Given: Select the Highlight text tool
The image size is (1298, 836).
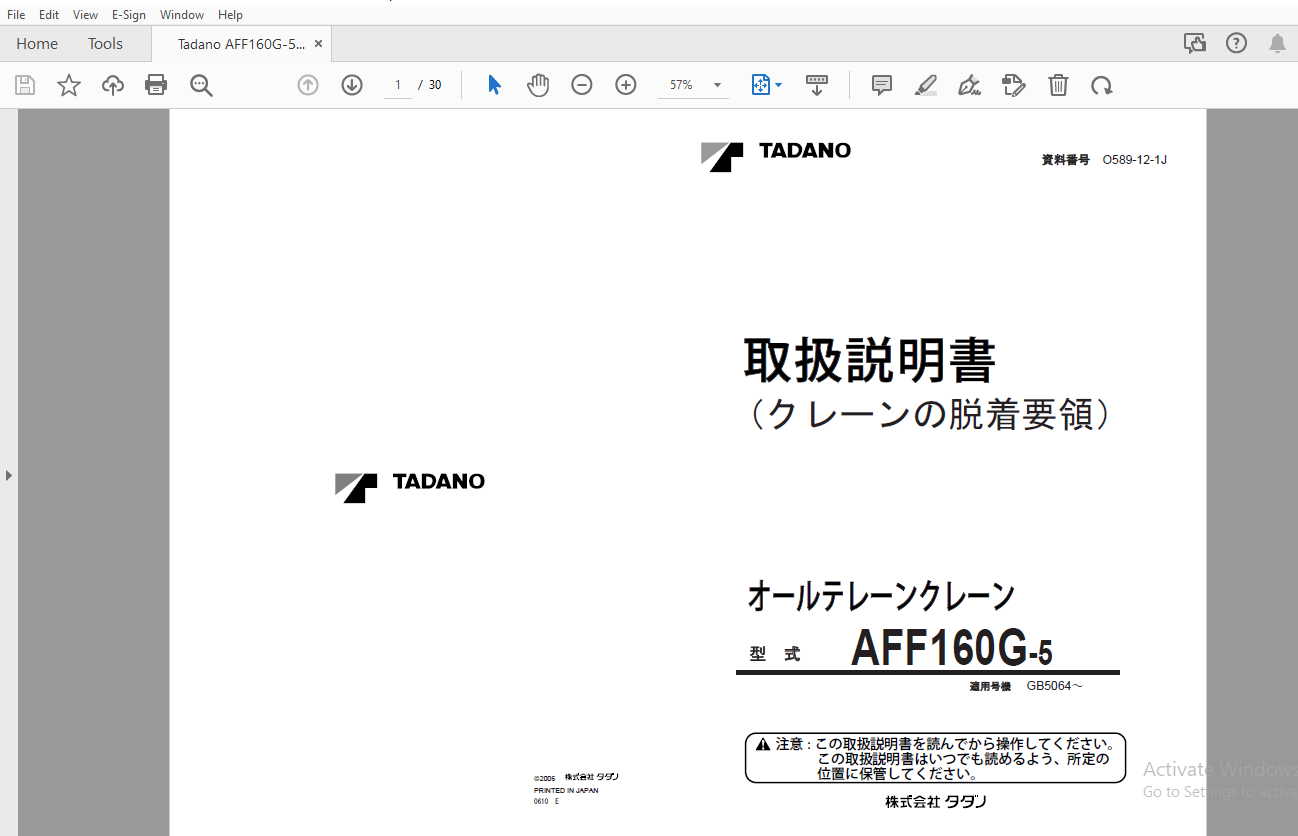Looking at the screenshot, I should (x=926, y=85).
